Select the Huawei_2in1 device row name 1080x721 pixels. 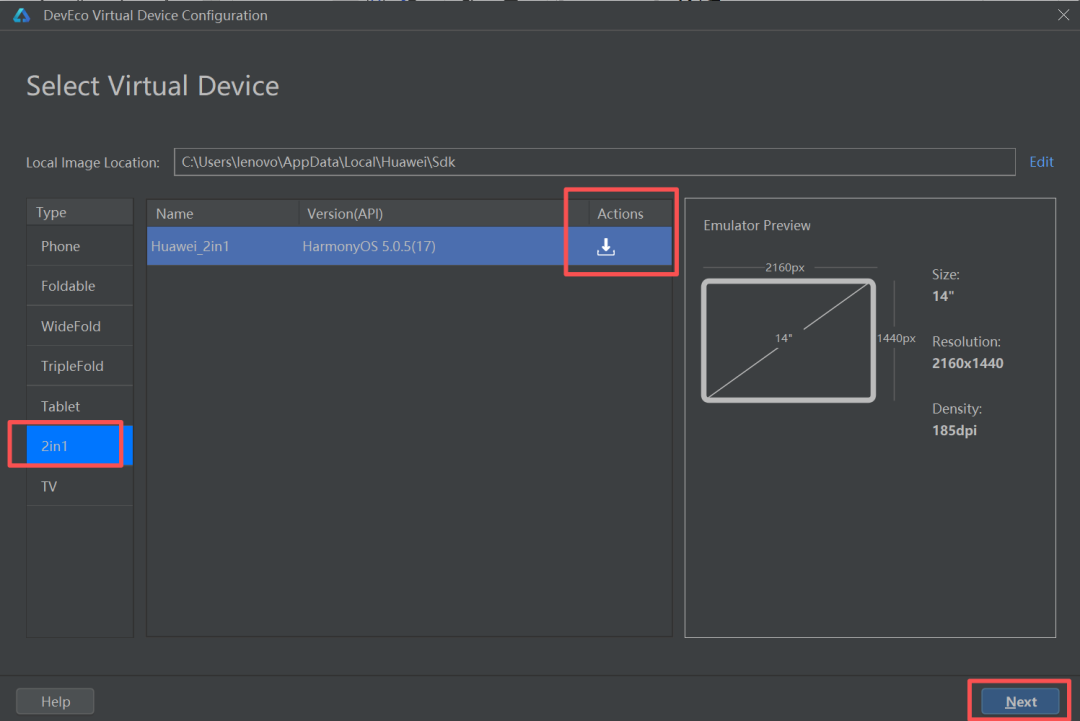tap(190, 246)
